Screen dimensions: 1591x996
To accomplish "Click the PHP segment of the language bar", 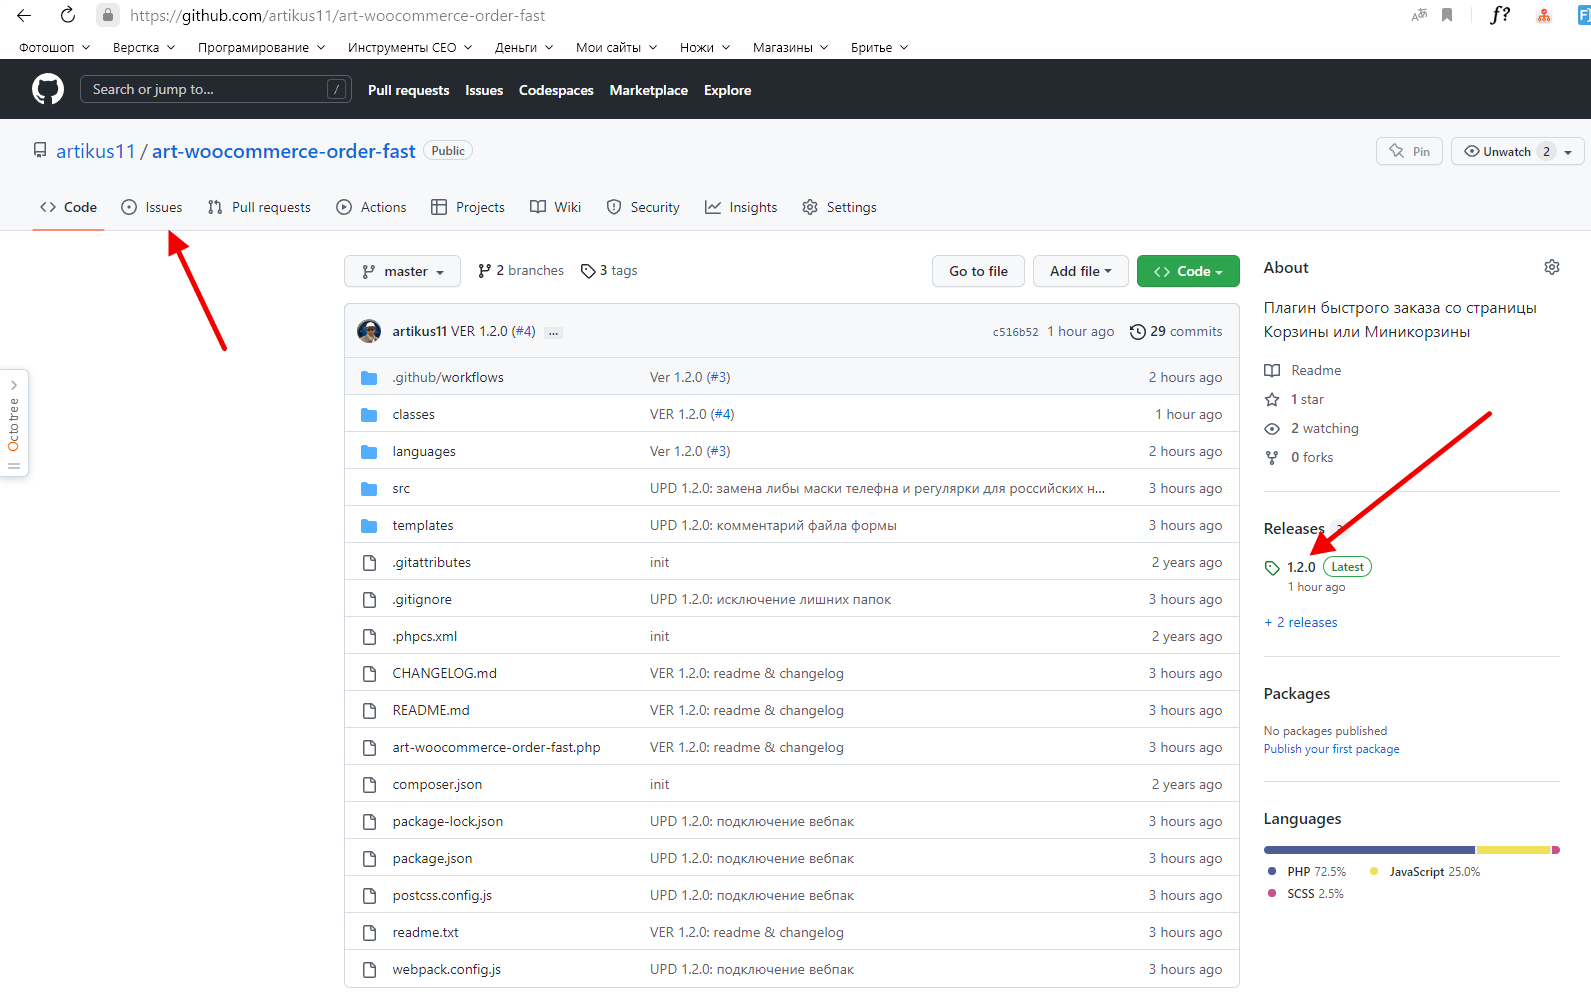I will tap(1369, 850).
